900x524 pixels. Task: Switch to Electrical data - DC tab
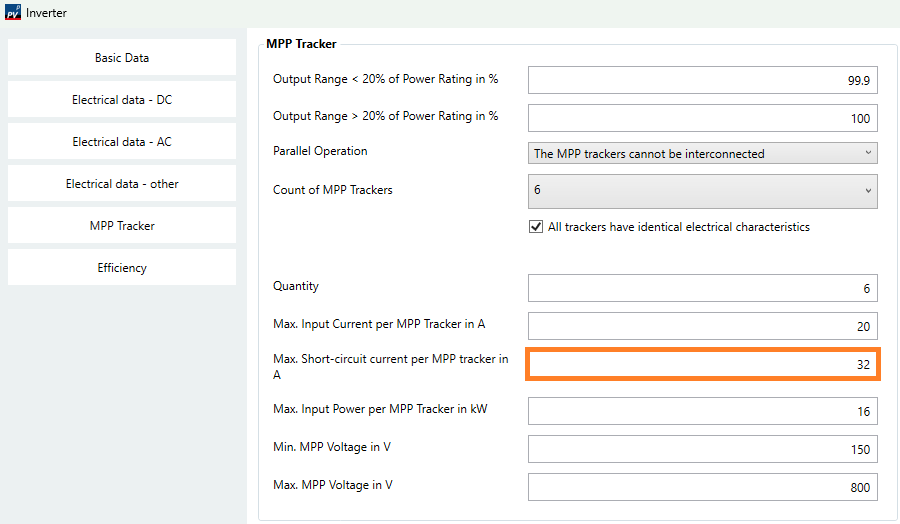[x=122, y=100]
